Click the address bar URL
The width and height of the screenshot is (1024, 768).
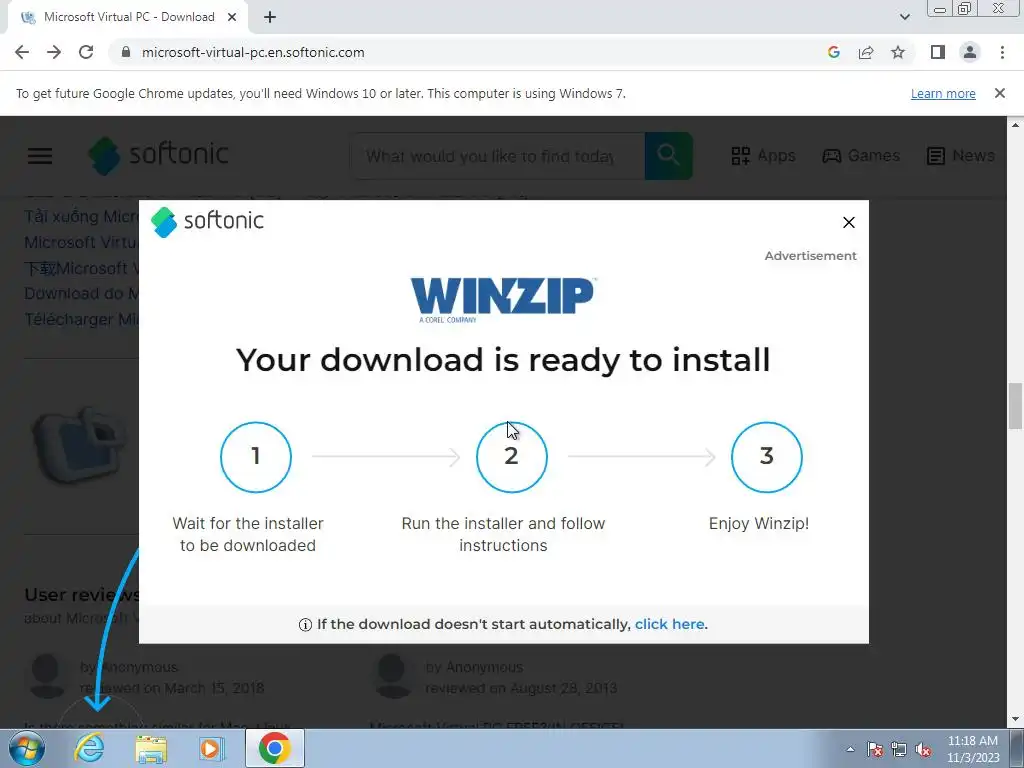[253, 52]
